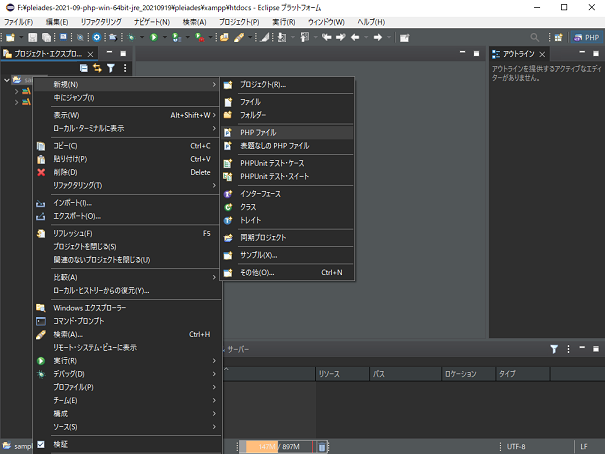Choose インターフェース in New submenu
This screenshot has width=605, height=454.
click(287, 194)
